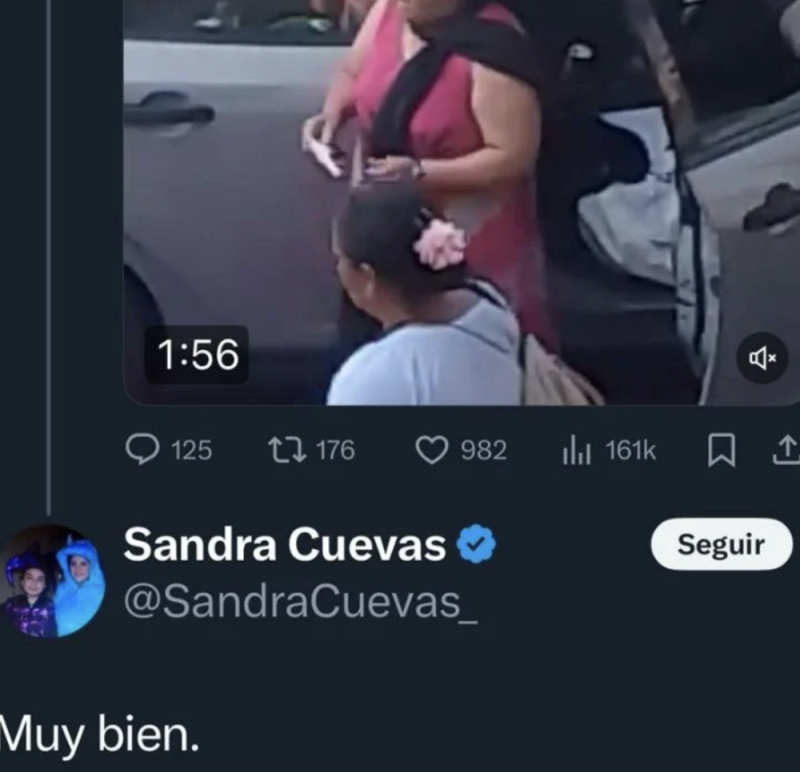This screenshot has width=800, height=772.
Task: Open the Sandra Cuevas display name link
Action: (285, 544)
